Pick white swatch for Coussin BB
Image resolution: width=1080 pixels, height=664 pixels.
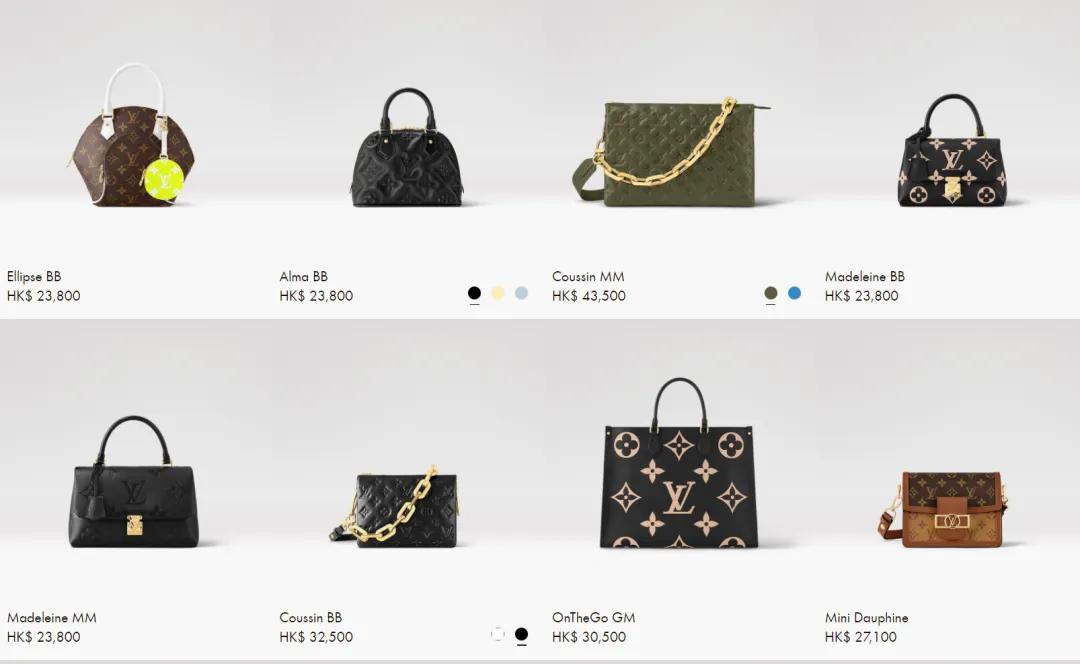498,634
